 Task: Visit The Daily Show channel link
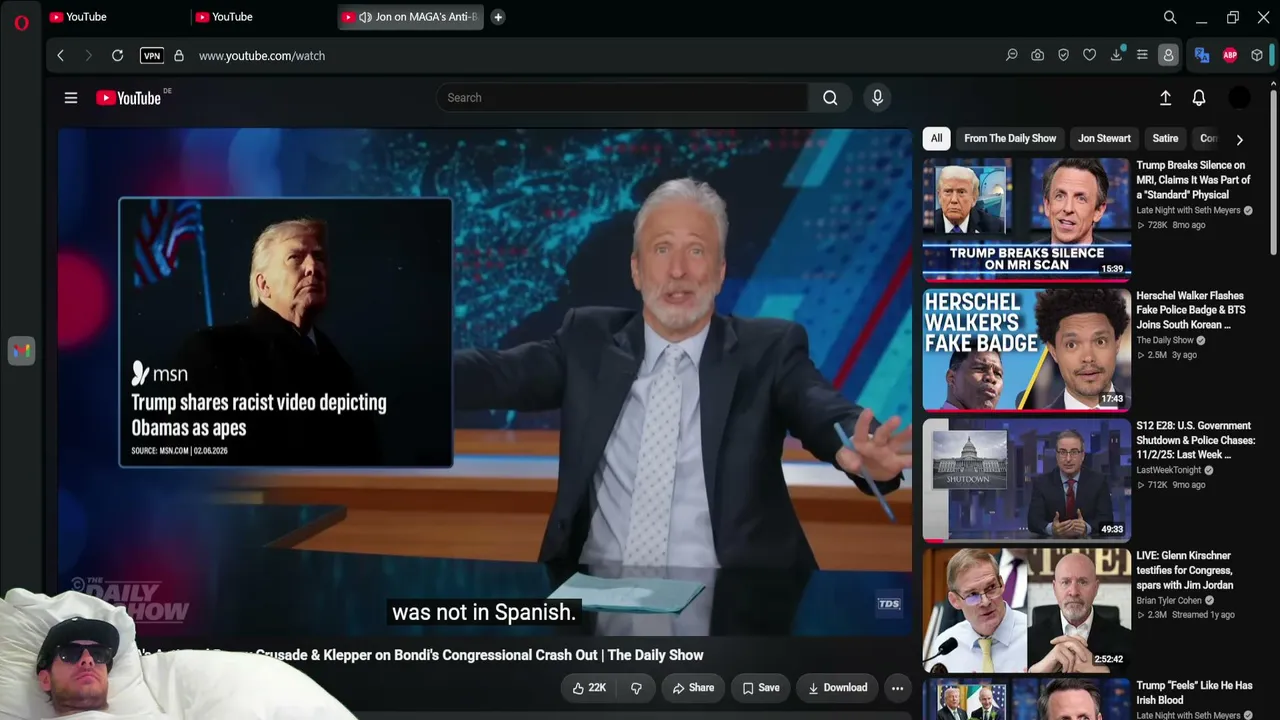pyautogui.click(x=1165, y=341)
